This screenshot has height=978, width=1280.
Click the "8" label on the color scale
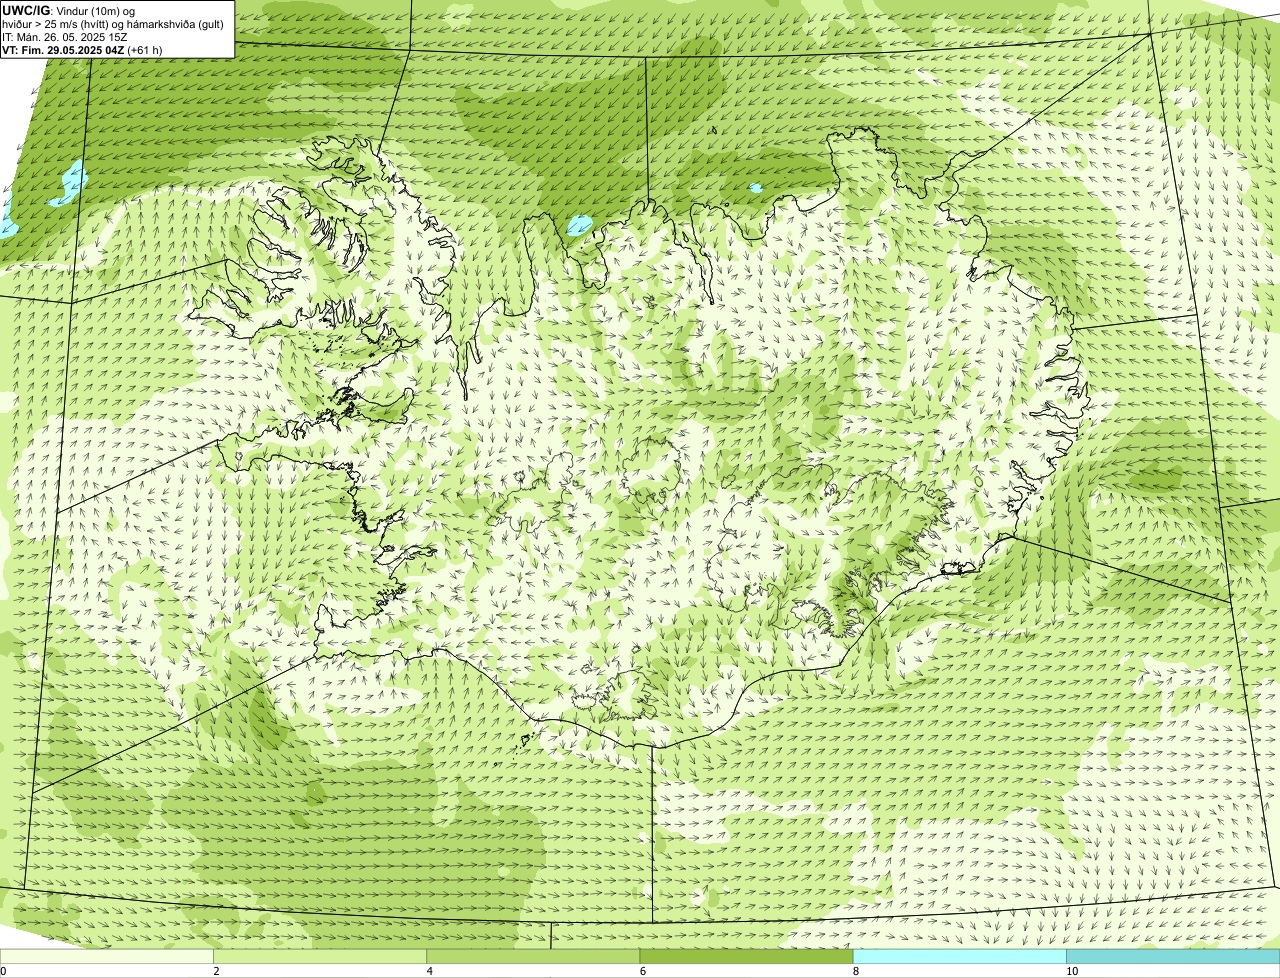(856, 971)
